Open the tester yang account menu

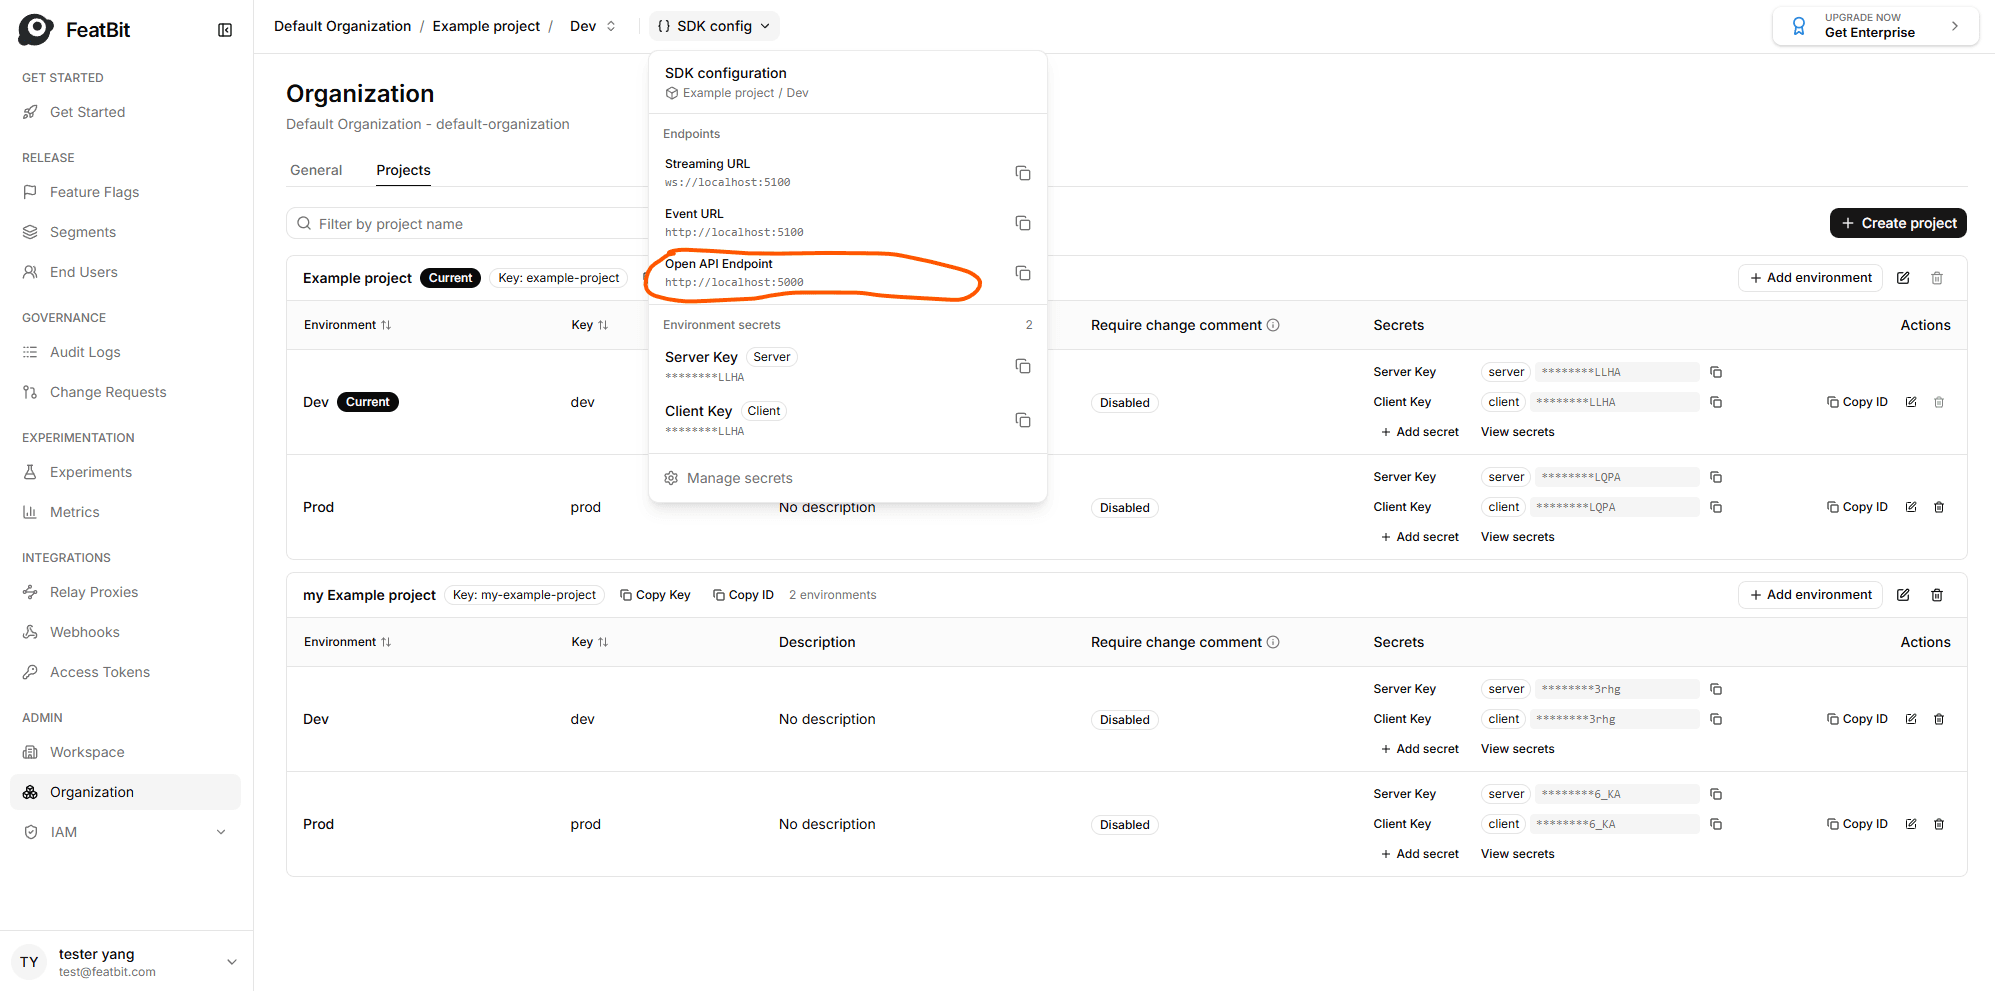coord(126,962)
